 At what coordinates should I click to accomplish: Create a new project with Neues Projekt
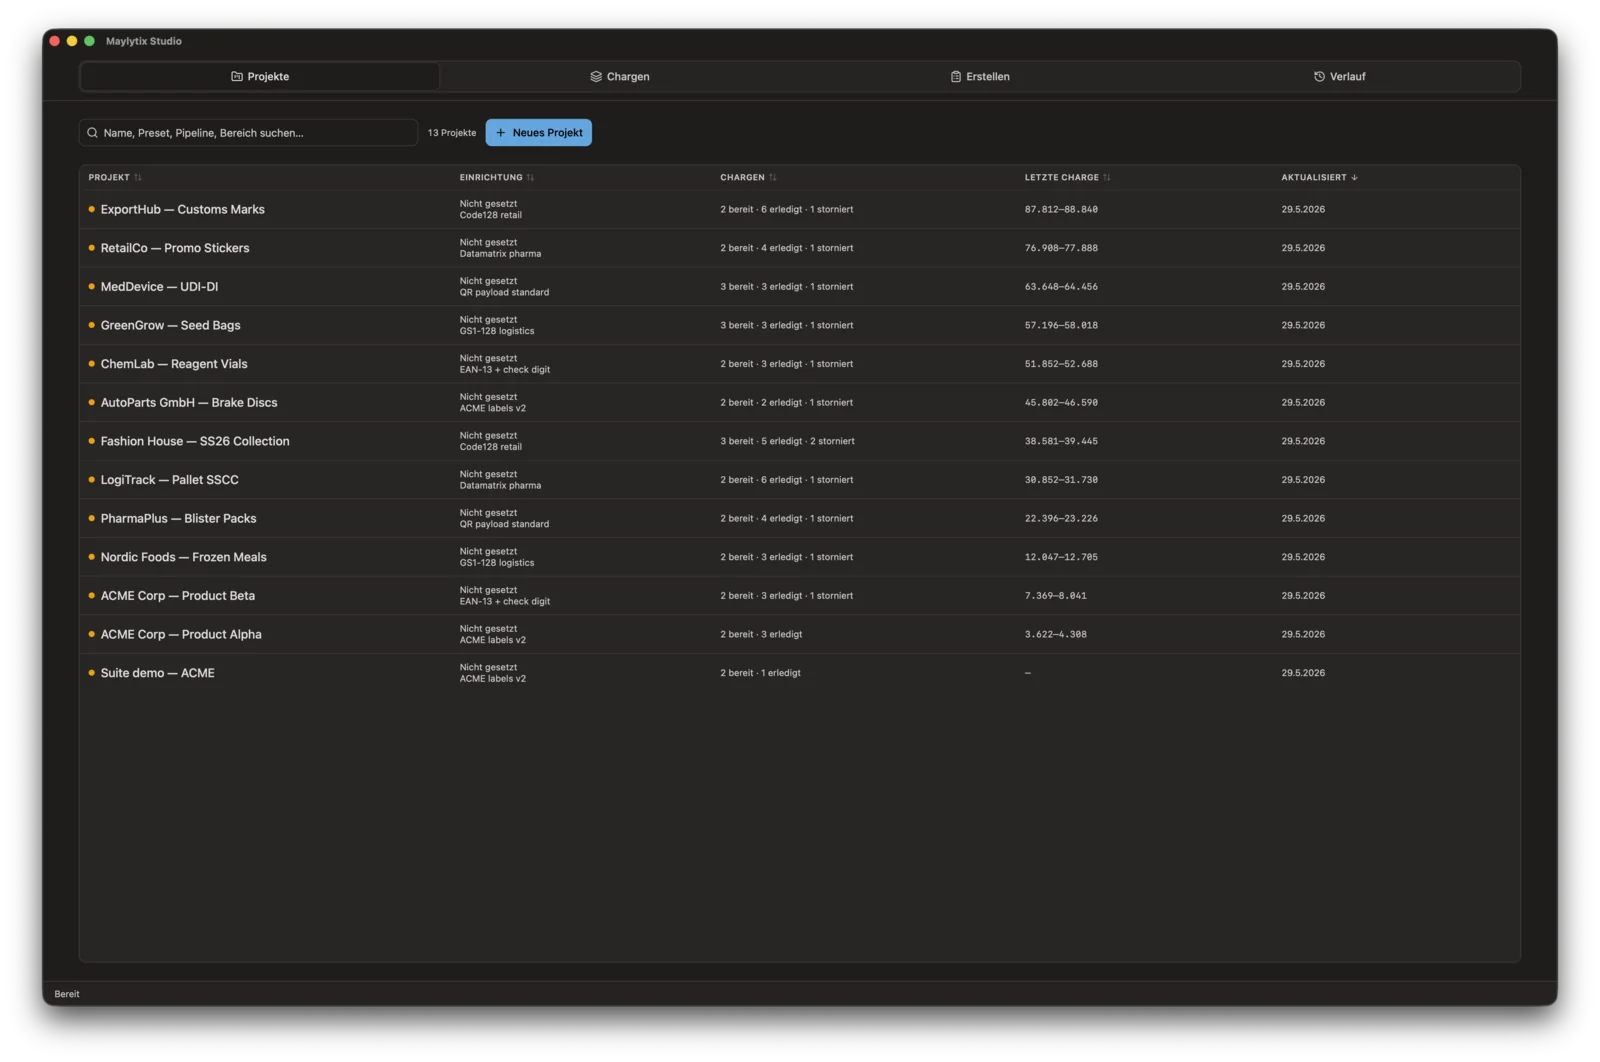pyautogui.click(x=539, y=133)
